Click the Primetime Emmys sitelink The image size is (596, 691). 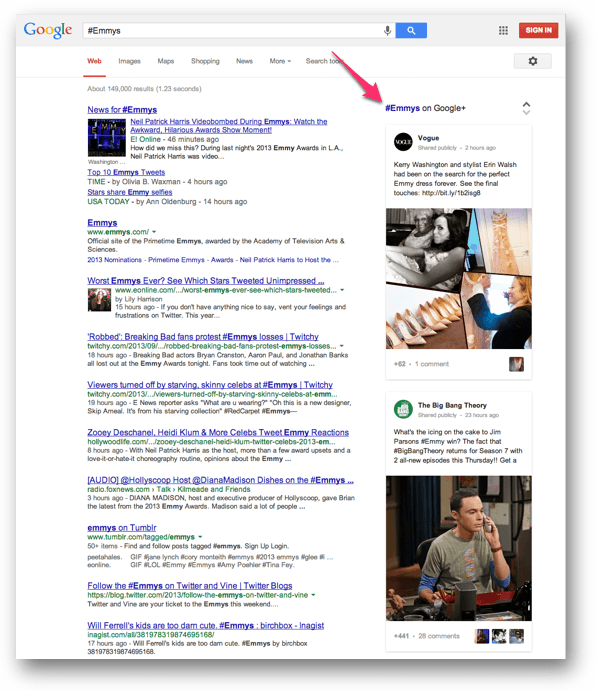pos(176,260)
